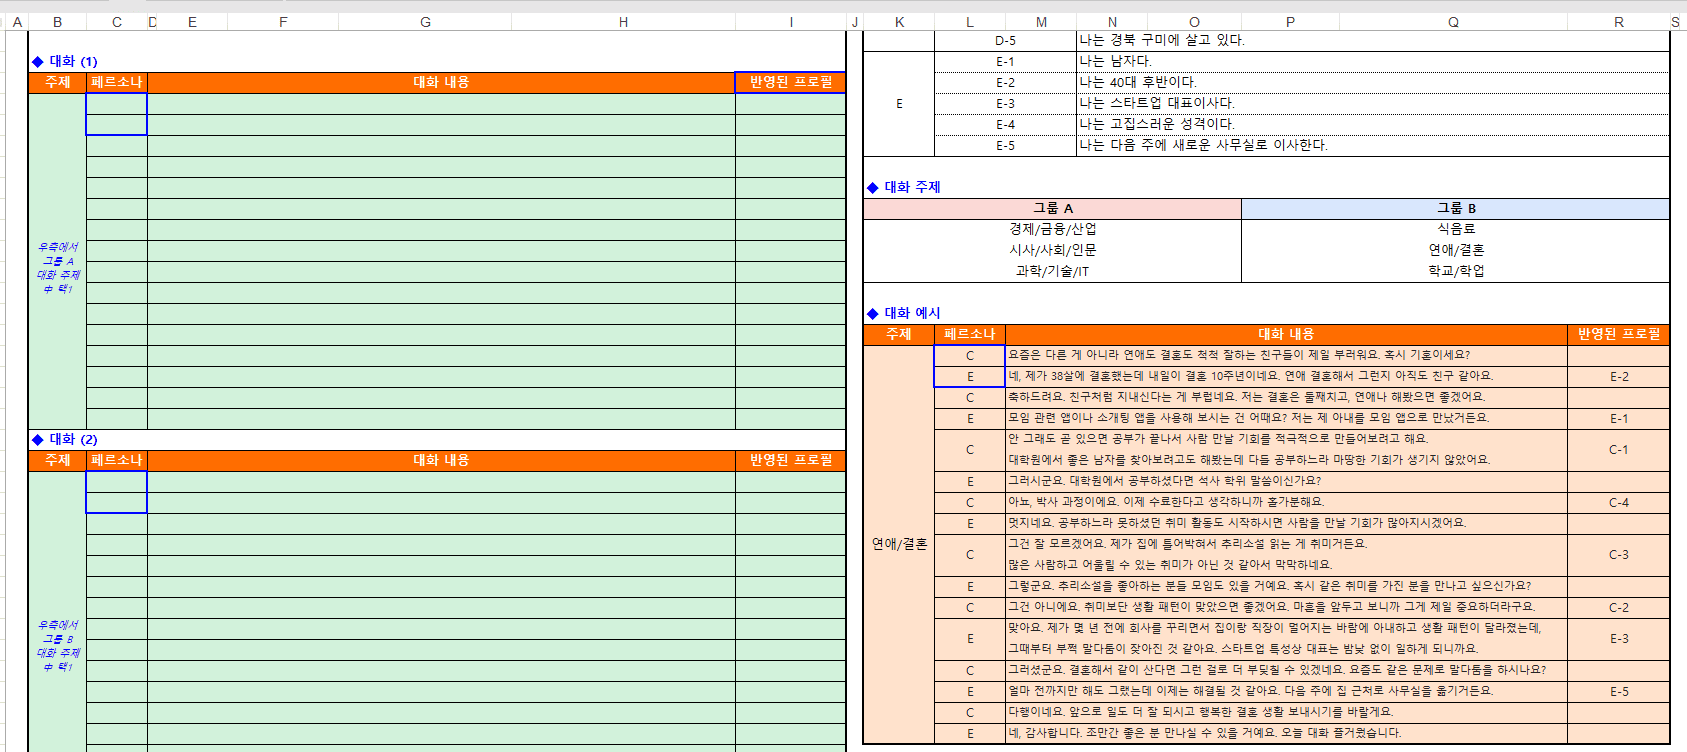Select the line starting '모임 관련 앱이나 소개팅 앱을'
The width and height of the screenshot is (1687, 752).
click(x=1286, y=418)
